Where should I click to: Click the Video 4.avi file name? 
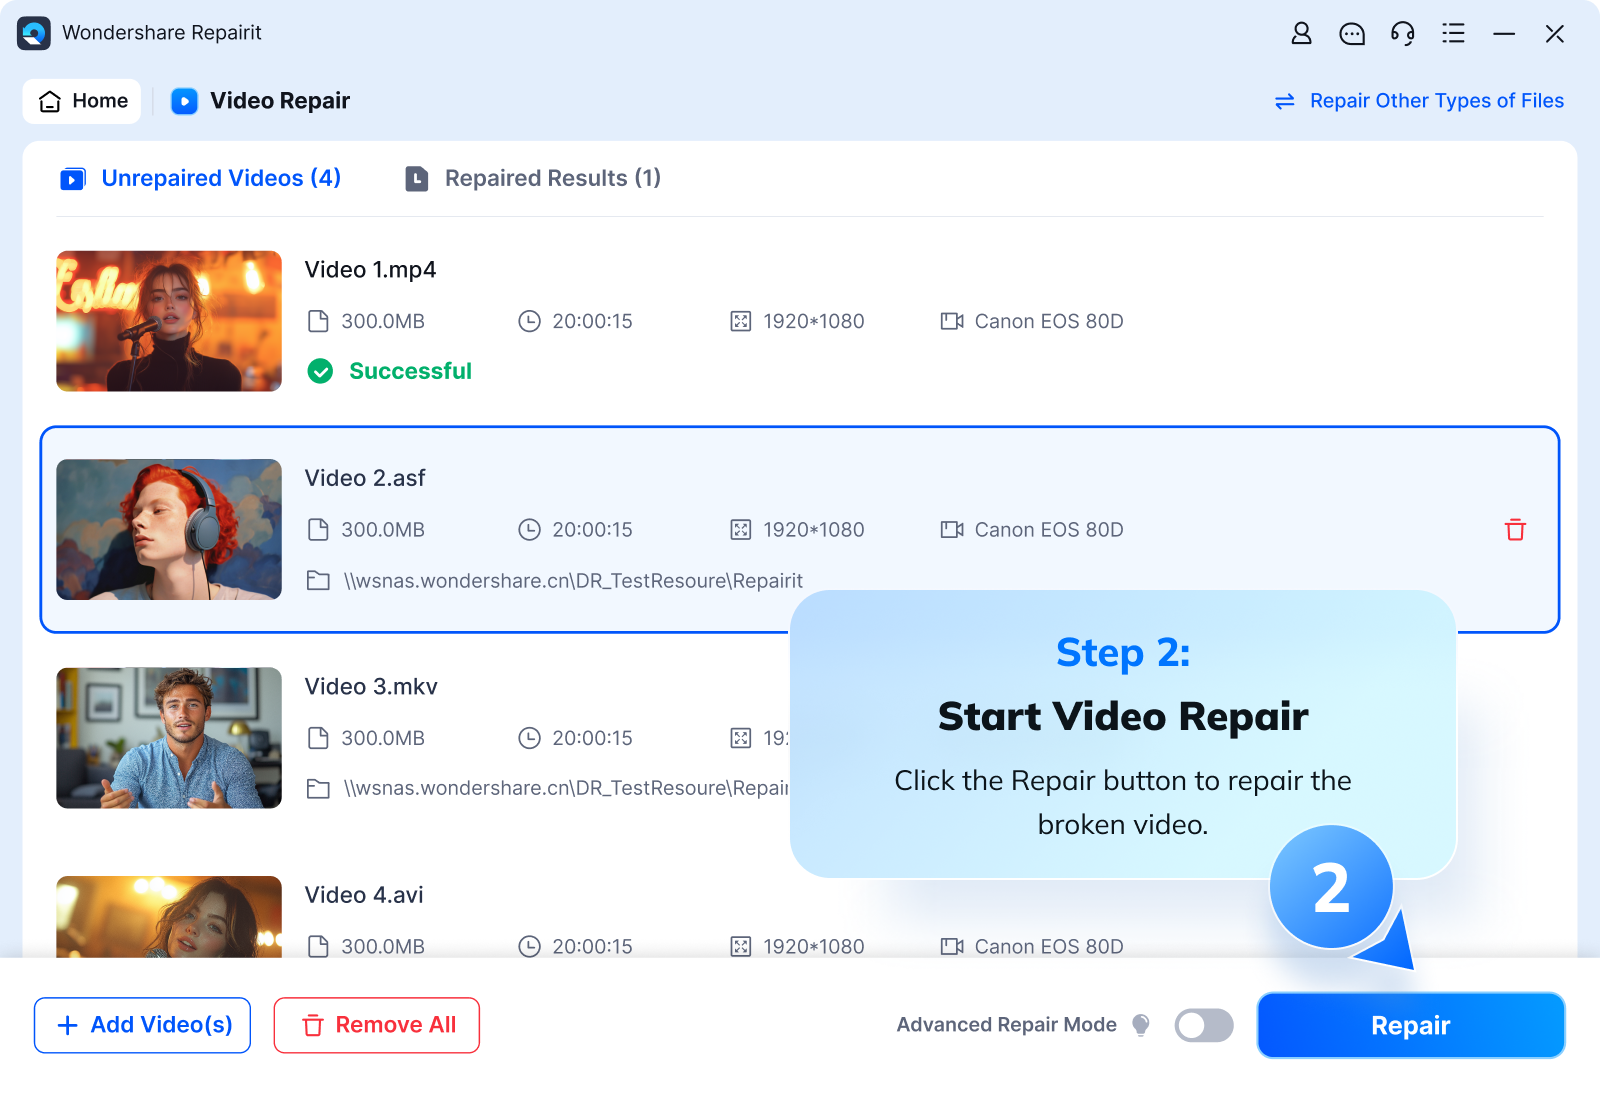(x=364, y=895)
